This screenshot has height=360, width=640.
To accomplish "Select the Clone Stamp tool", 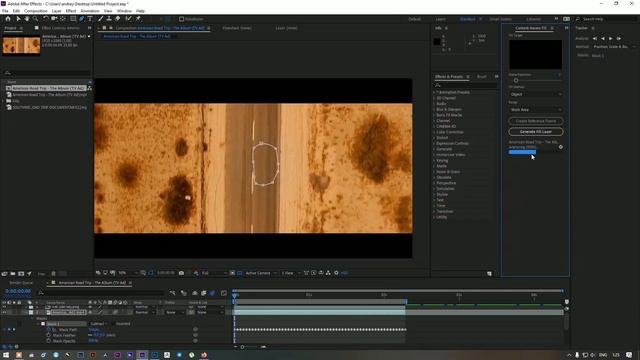I will (x=109, y=19).
